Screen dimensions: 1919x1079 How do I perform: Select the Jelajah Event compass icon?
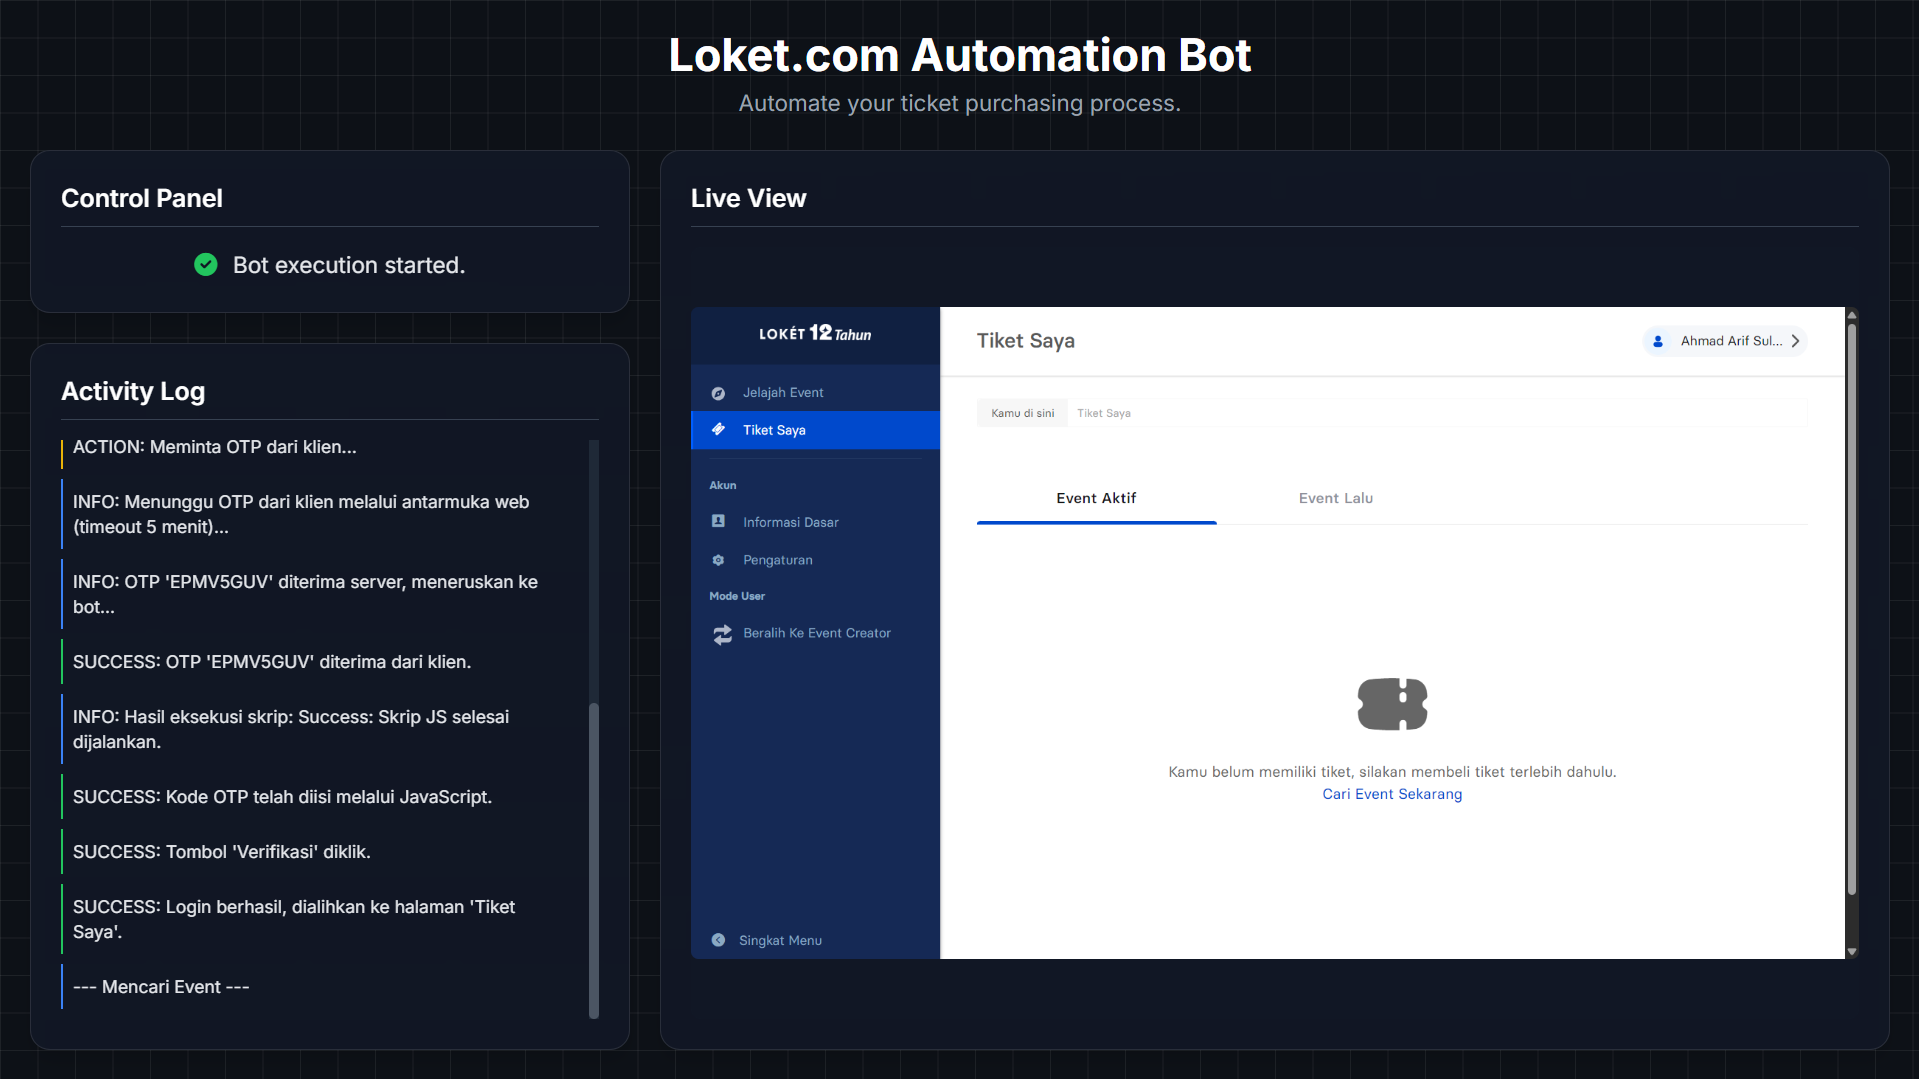[717, 392]
